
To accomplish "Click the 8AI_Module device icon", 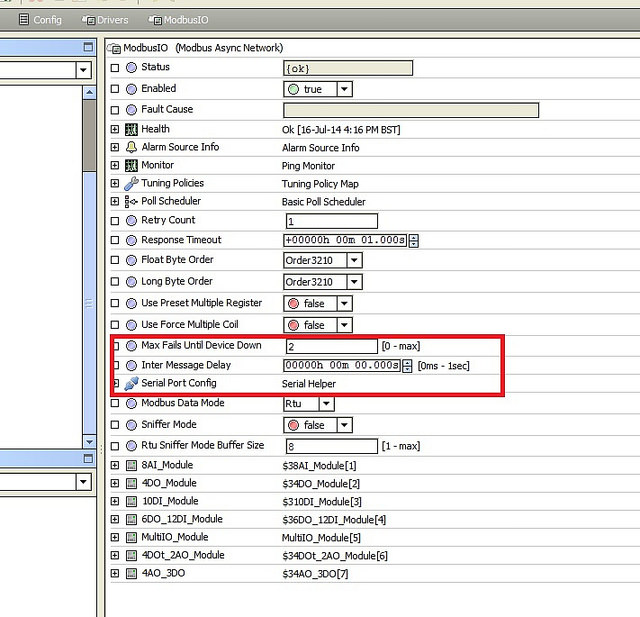I will coord(131,466).
